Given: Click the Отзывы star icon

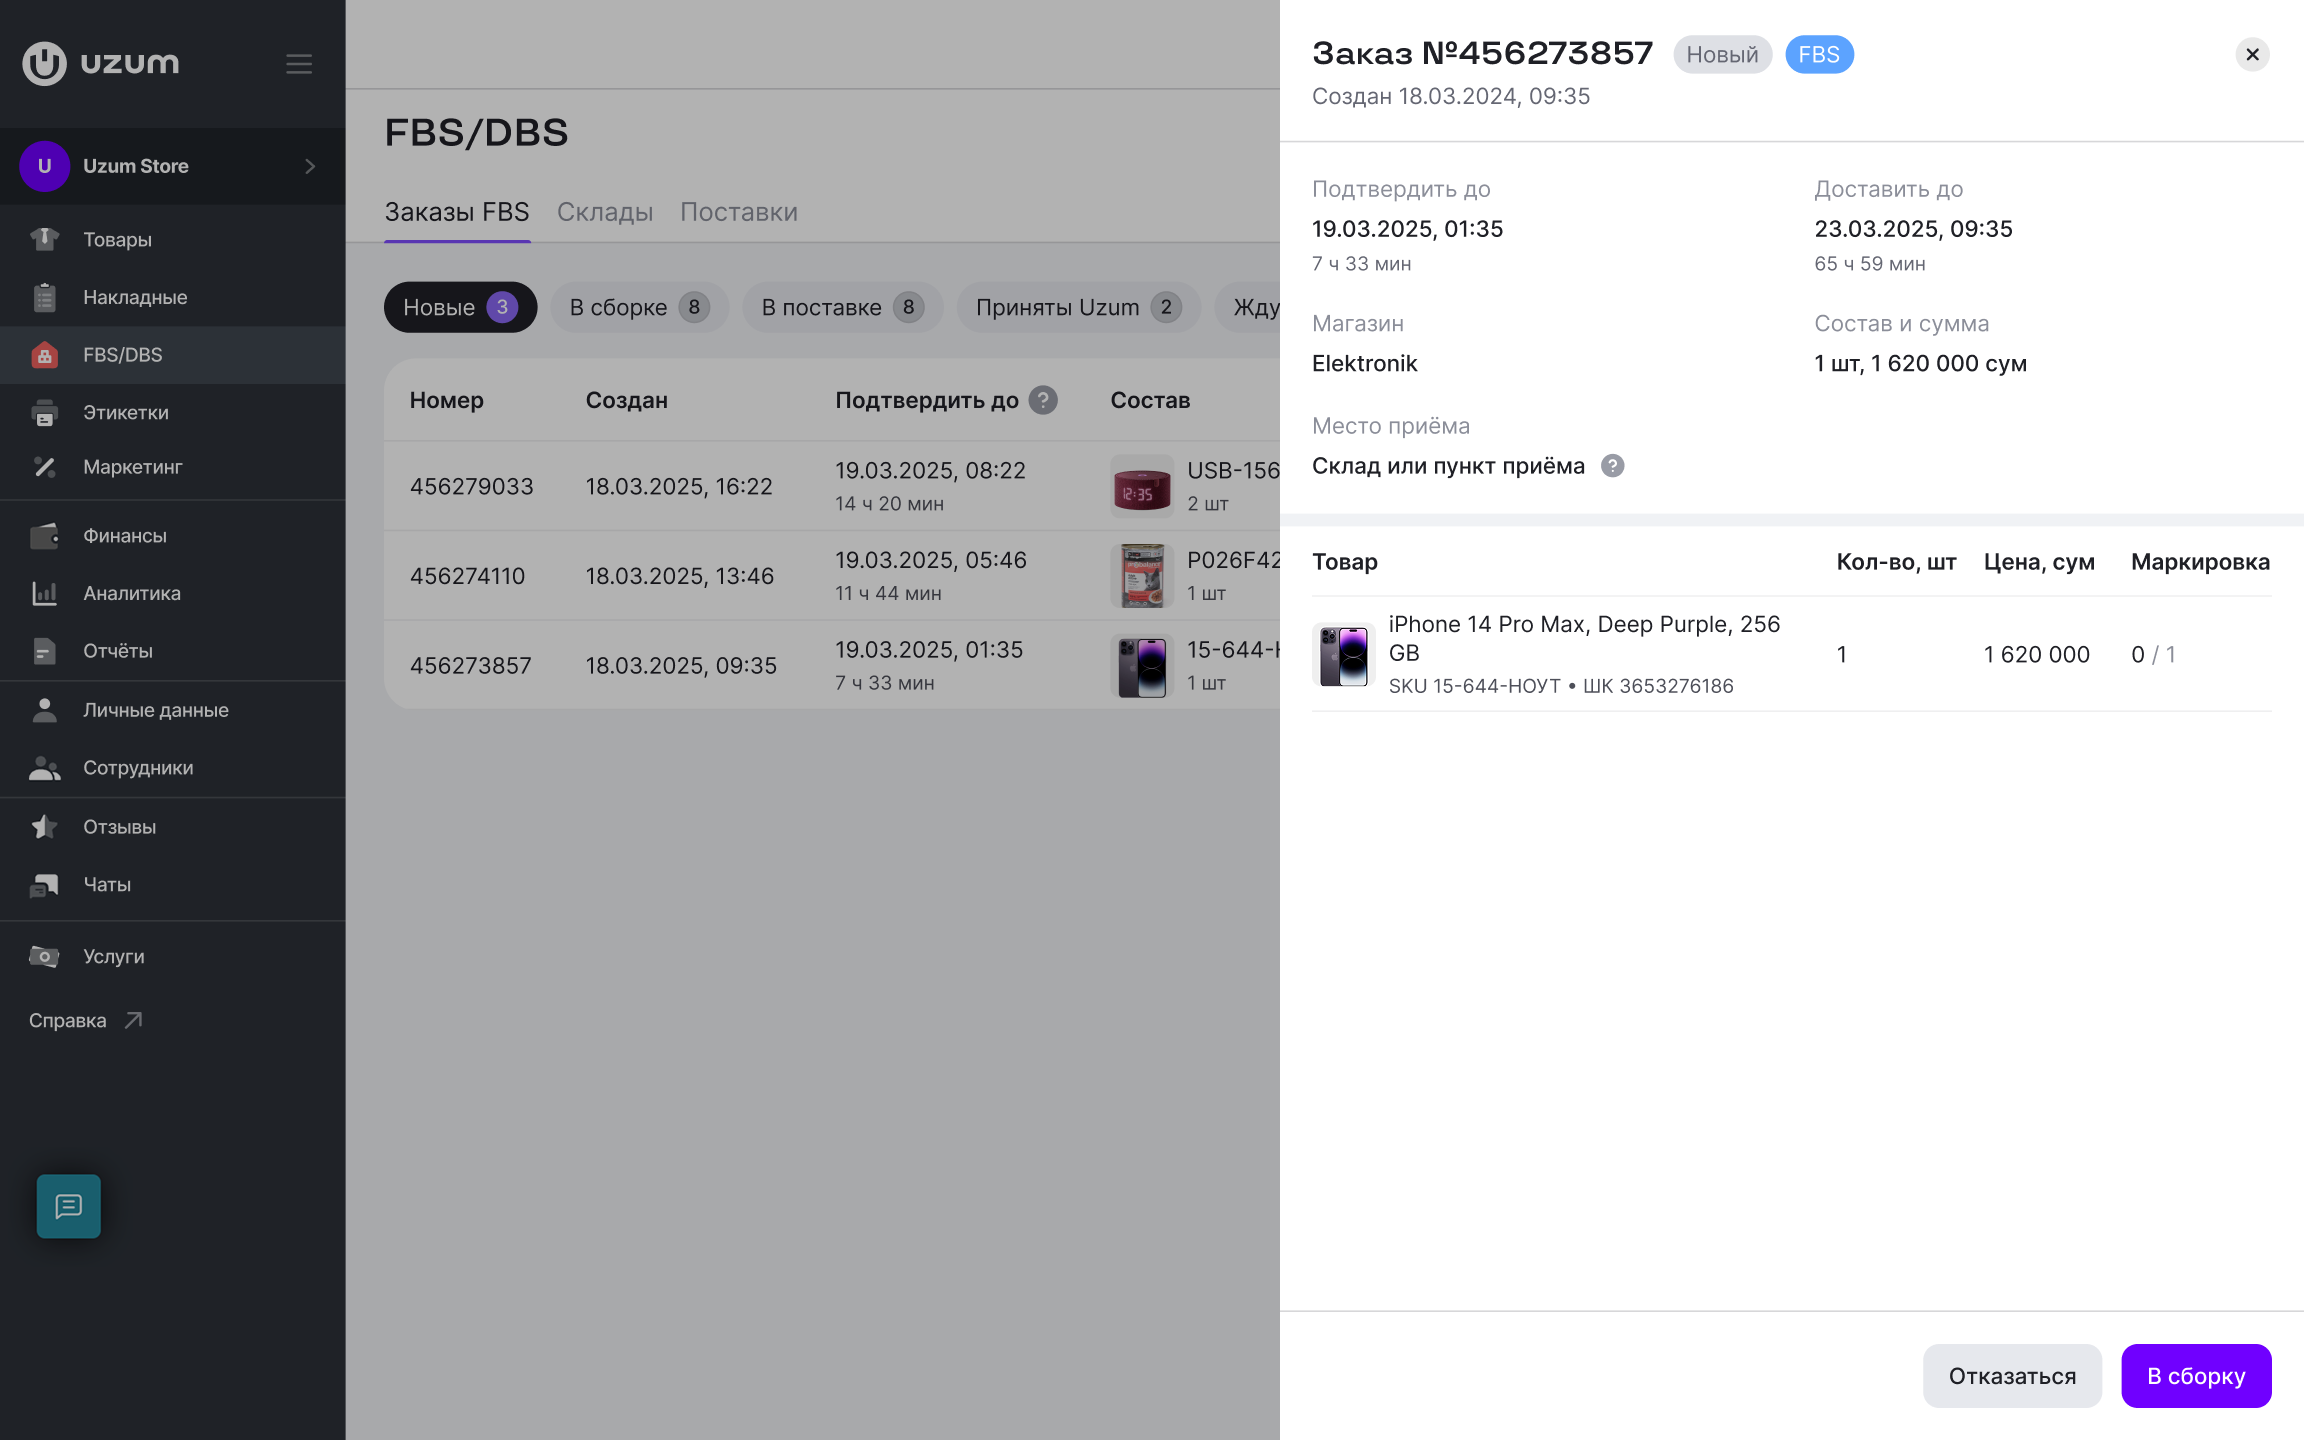Looking at the screenshot, I should [x=44, y=827].
